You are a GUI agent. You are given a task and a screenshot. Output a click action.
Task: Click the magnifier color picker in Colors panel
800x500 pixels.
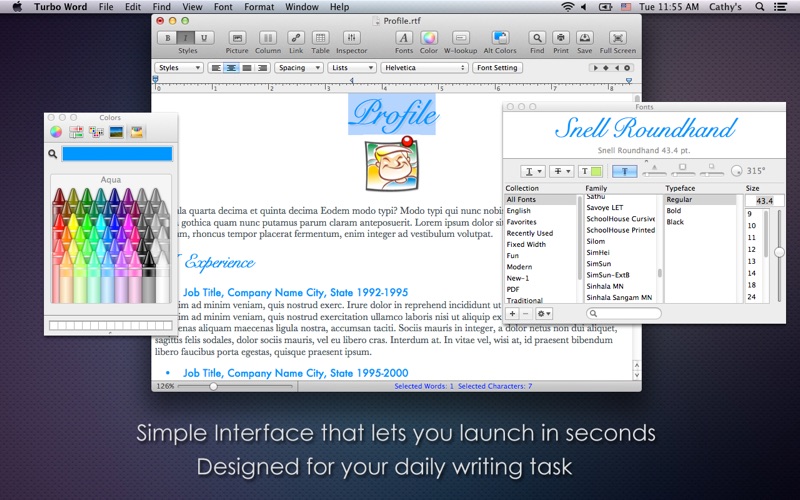point(53,154)
